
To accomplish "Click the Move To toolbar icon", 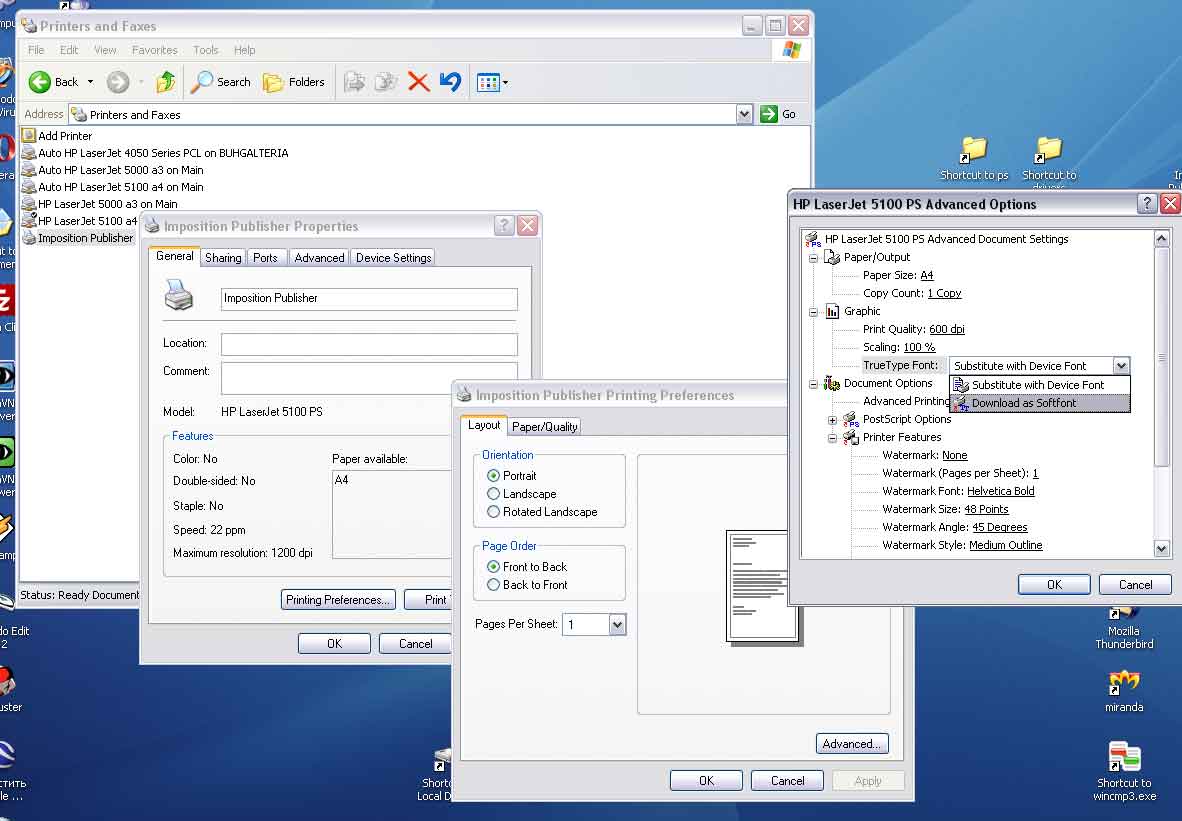I will [x=354, y=81].
